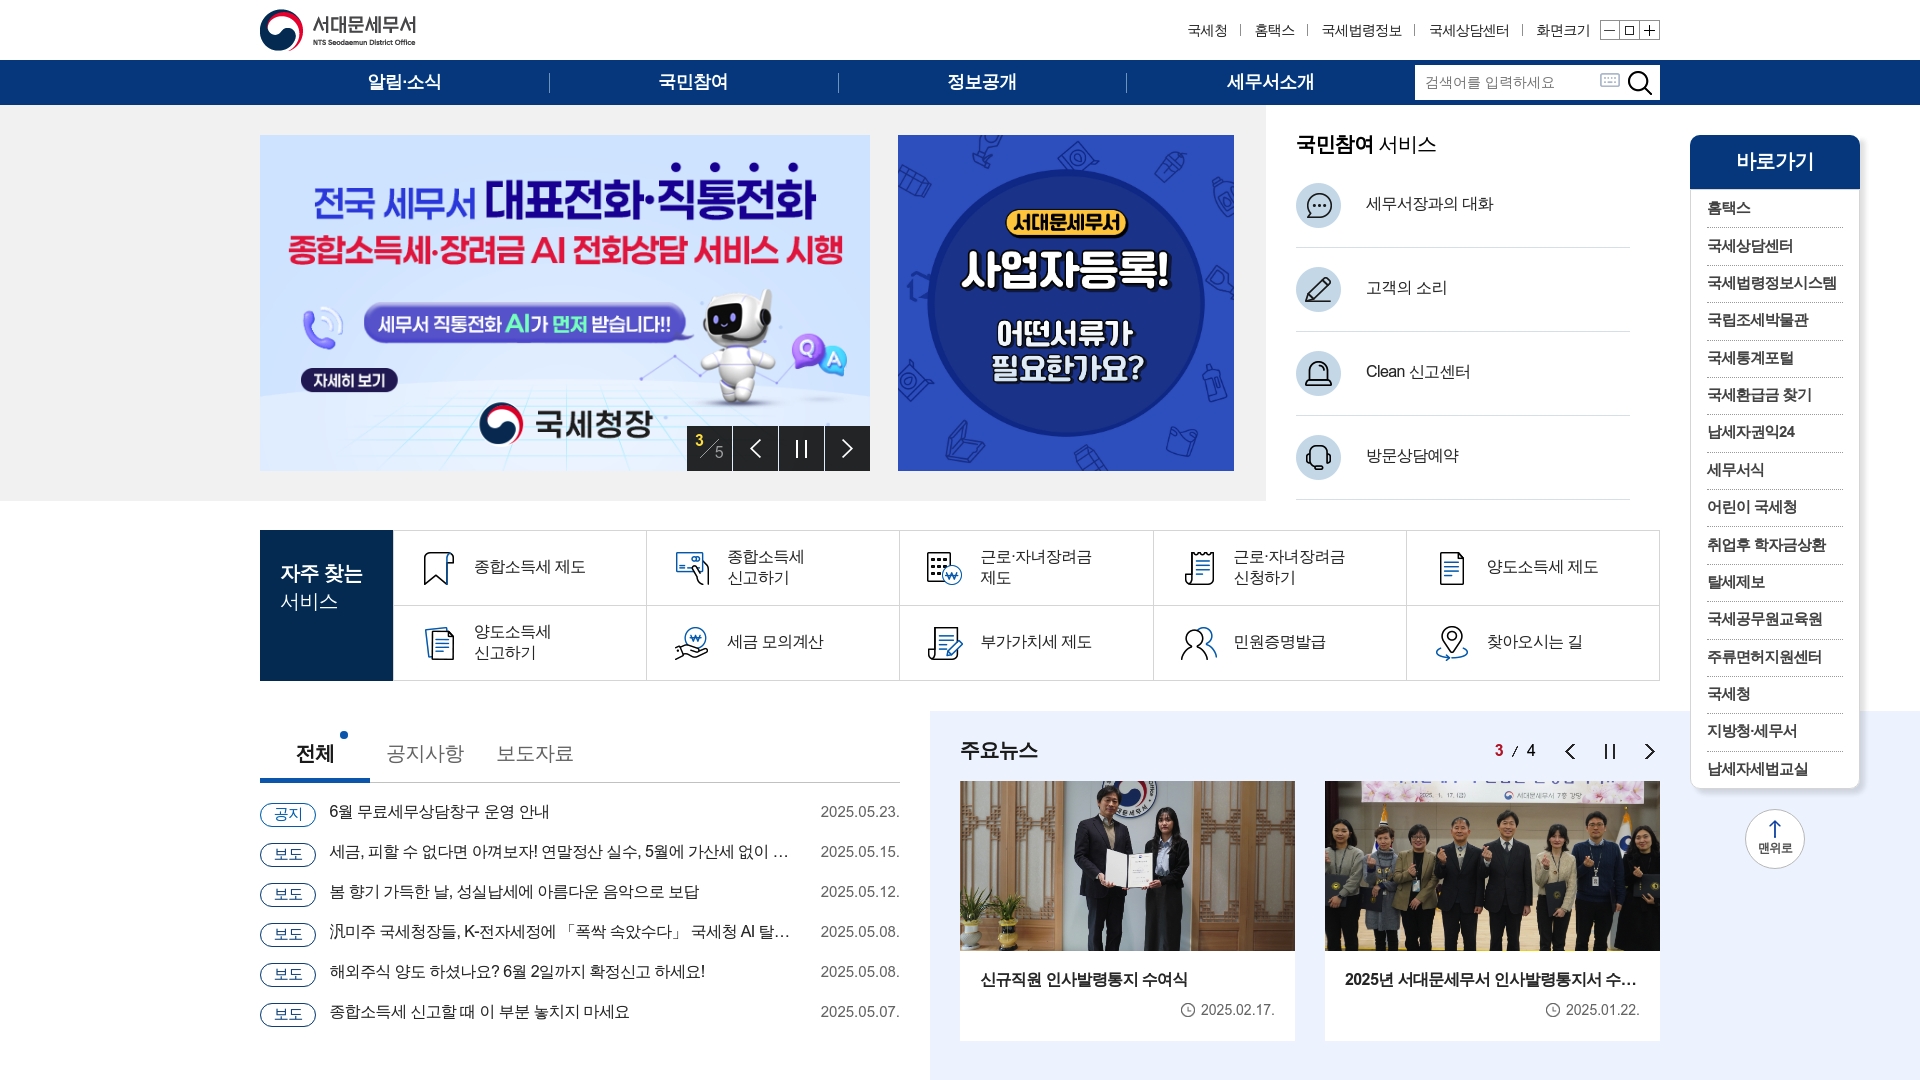
Task: Click 탈세제보 in 바로가기 sidebar
Action: point(1736,582)
